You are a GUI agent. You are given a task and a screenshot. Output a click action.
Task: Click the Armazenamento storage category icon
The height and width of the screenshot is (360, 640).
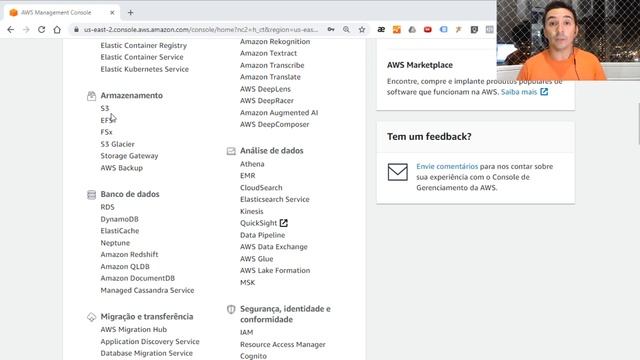91,96
